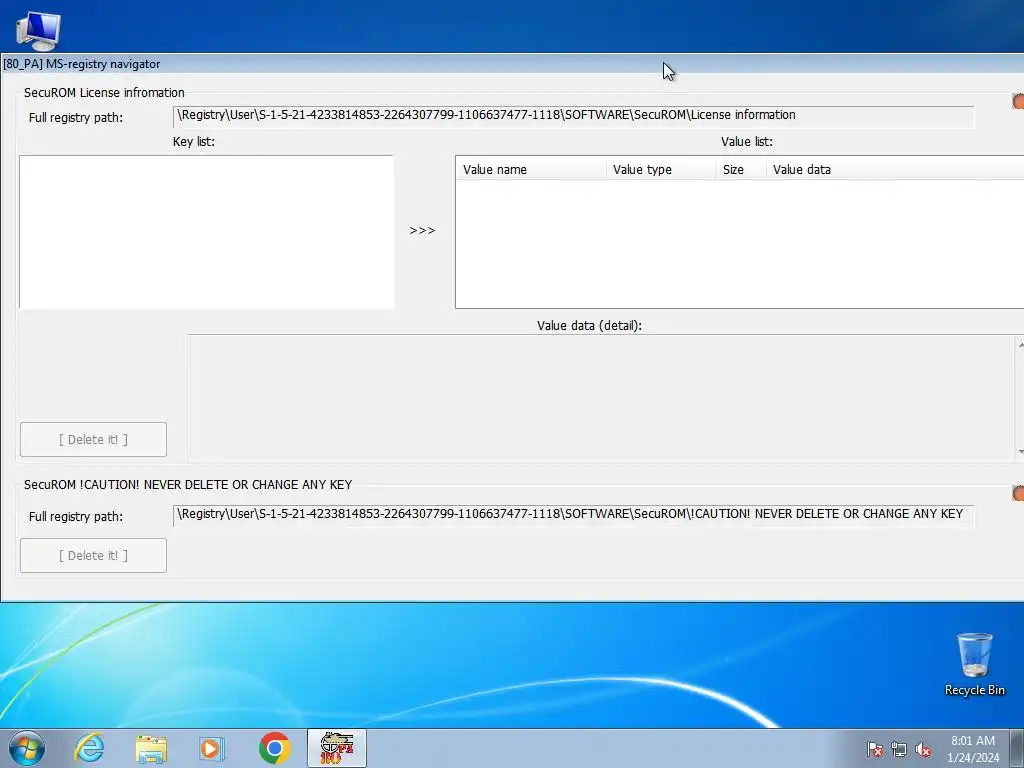This screenshot has width=1024, height=768.
Task: Launch Internet Explorer from taskbar
Action: click(89, 748)
